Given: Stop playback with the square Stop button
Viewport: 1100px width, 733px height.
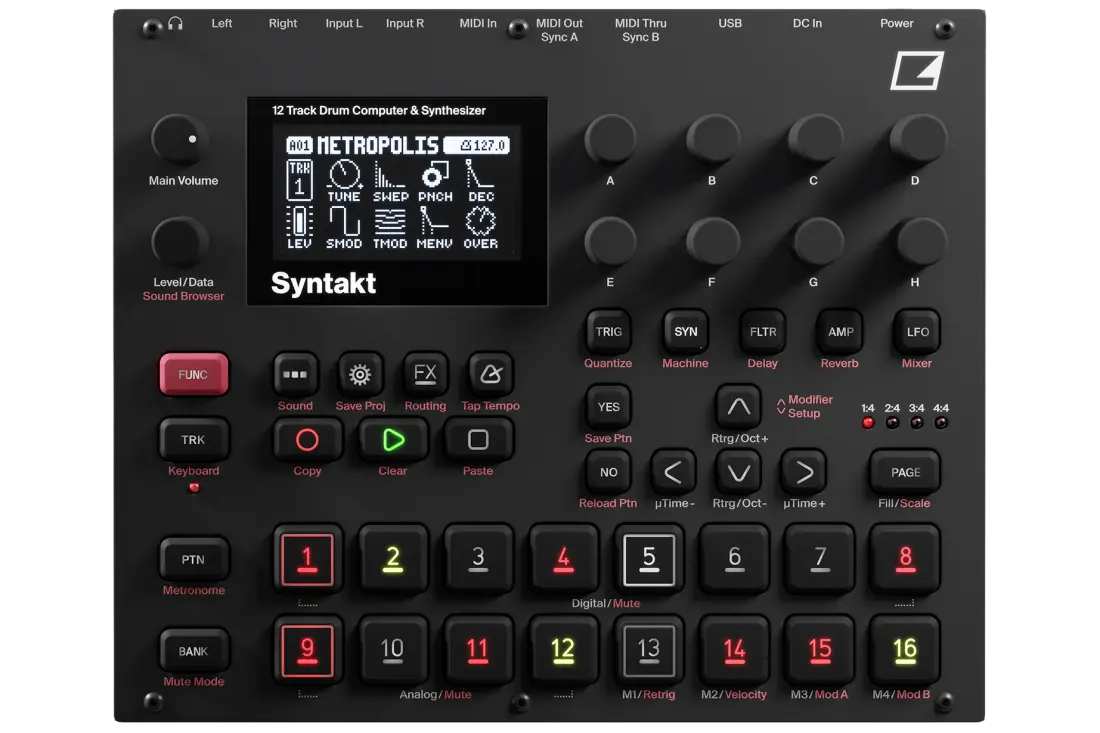Looking at the screenshot, I should tap(478, 440).
